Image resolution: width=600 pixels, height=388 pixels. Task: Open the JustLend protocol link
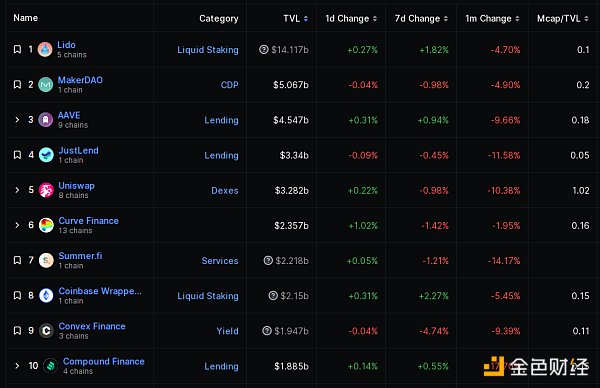(x=78, y=150)
